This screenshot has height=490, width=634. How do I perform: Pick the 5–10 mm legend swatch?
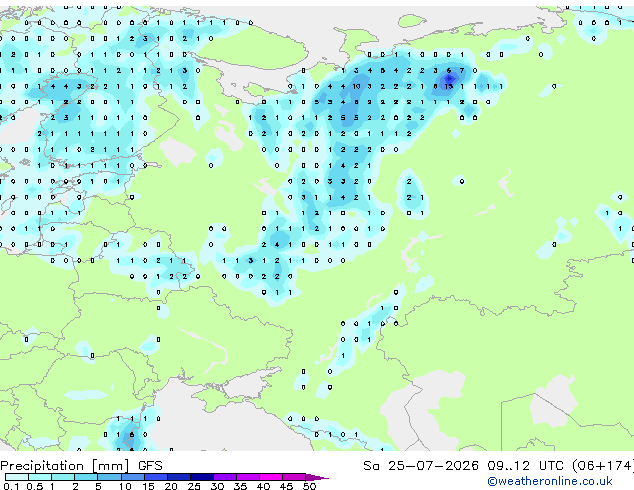(109, 477)
